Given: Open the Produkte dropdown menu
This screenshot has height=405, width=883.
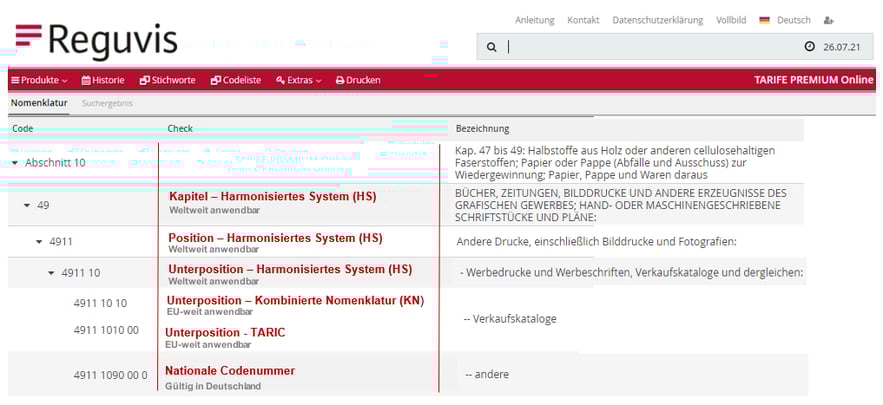Looking at the screenshot, I should click(39, 80).
